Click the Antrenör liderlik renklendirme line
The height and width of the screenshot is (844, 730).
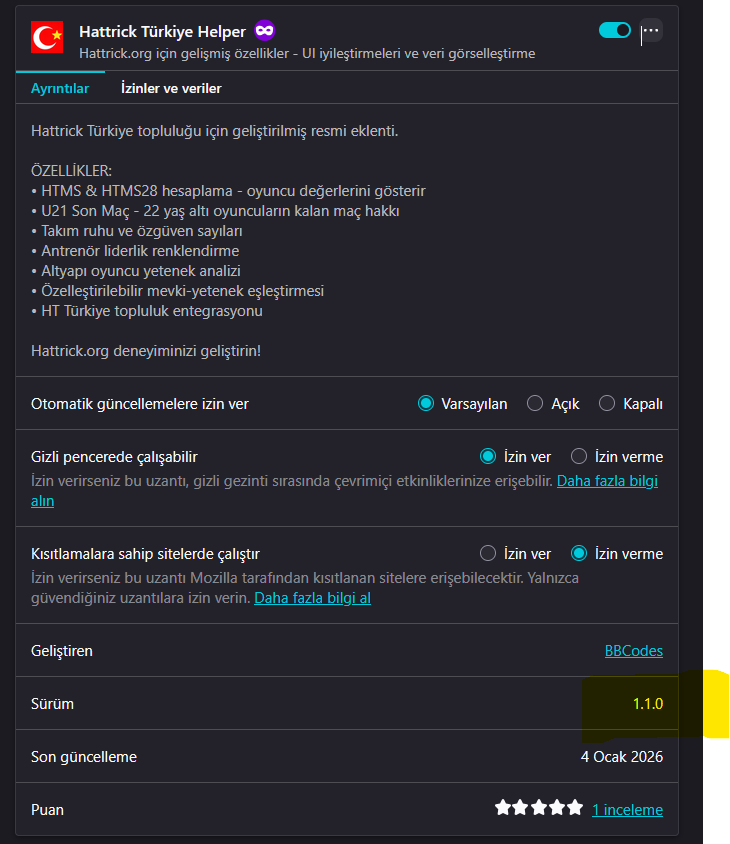pyautogui.click(x=135, y=251)
